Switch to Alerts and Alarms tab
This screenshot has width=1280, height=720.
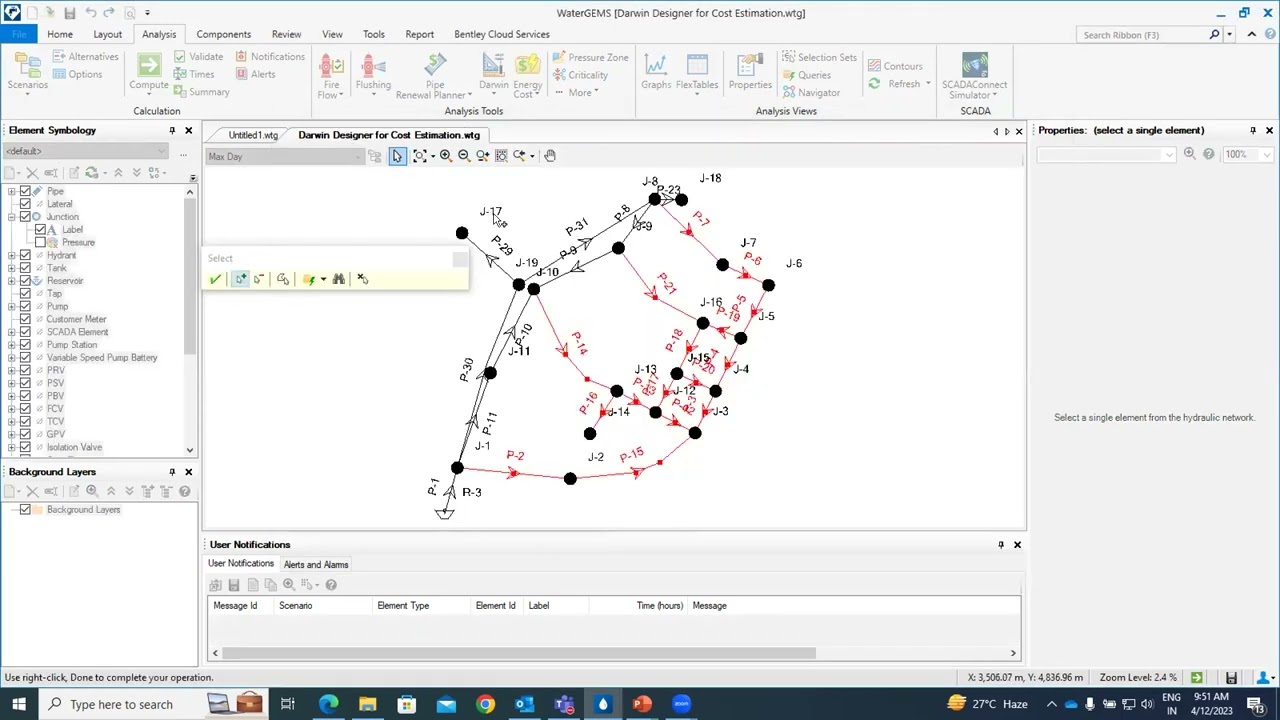point(316,565)
